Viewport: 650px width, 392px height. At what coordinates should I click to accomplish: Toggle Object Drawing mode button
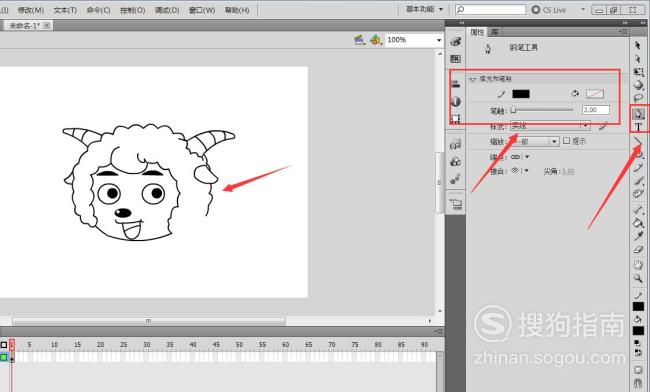[638, 369]
